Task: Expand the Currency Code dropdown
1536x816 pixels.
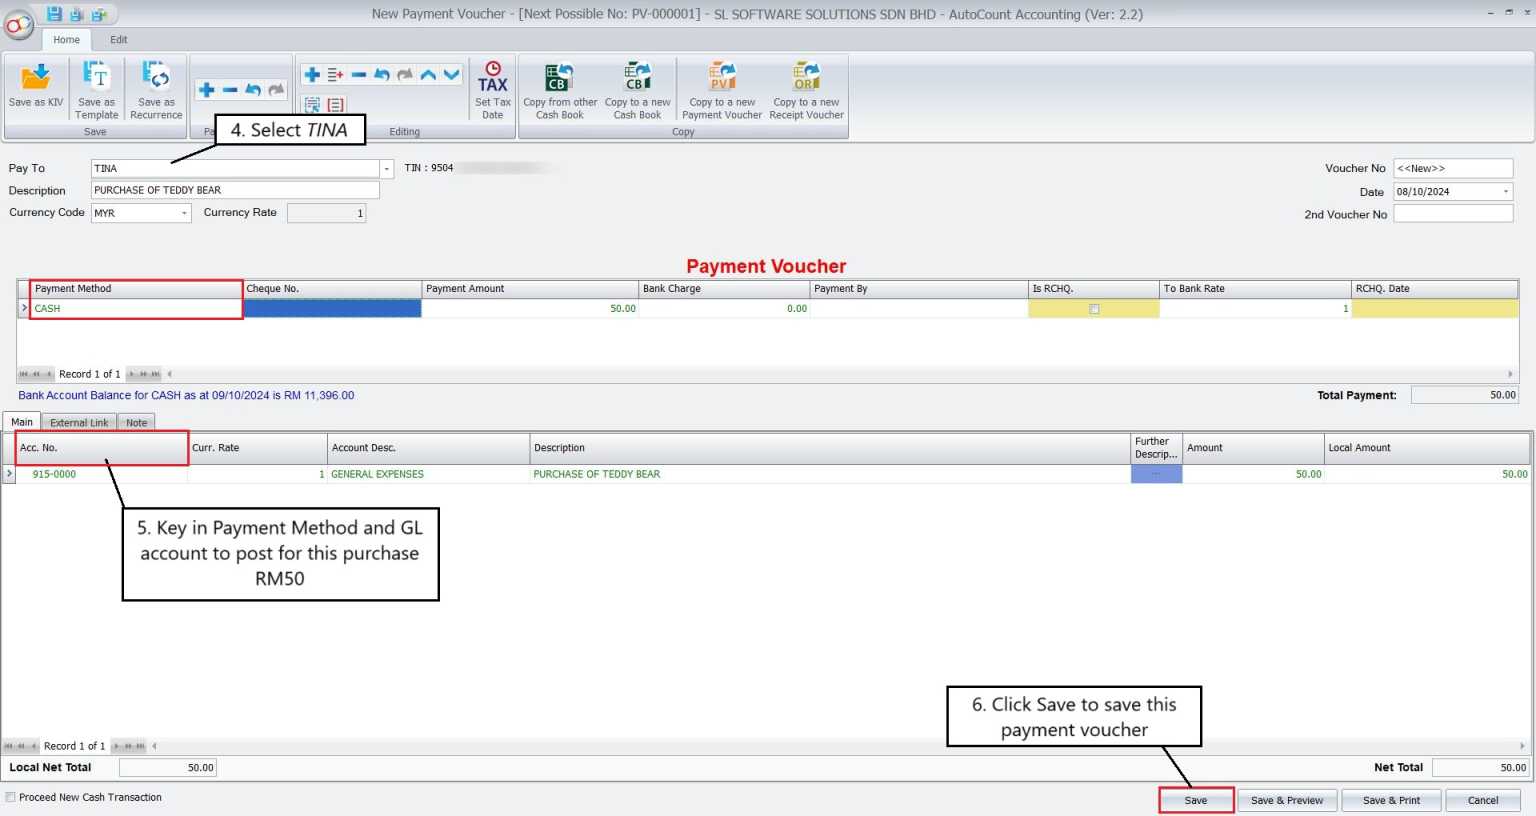Action: (x=184, y=213)
